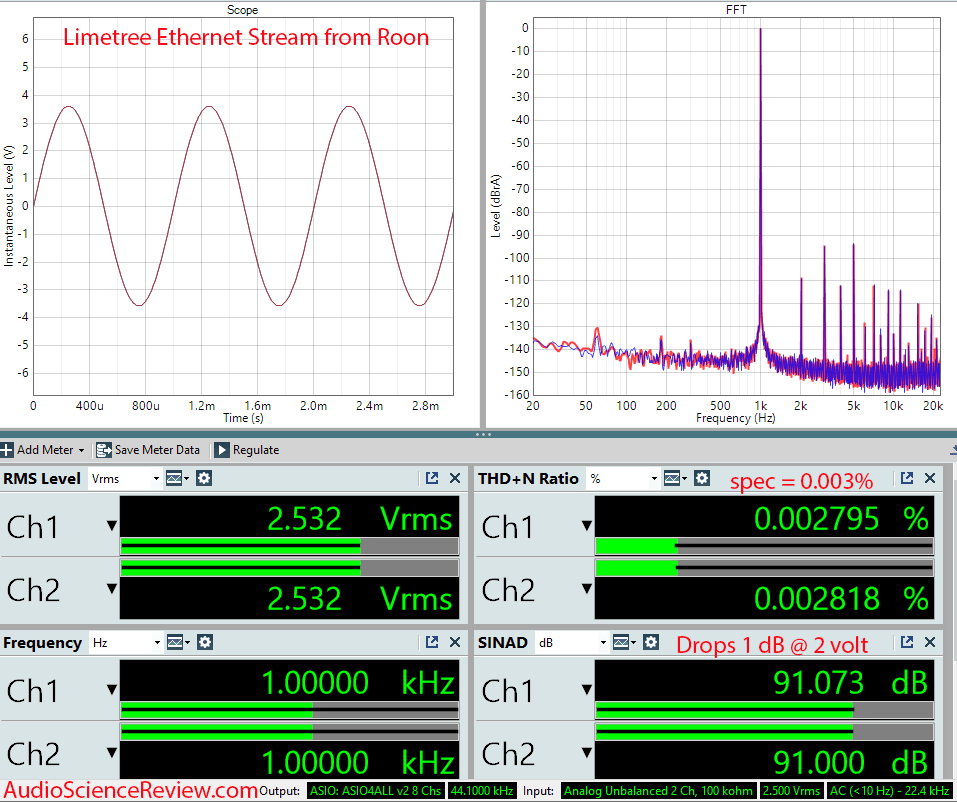The height and width of the screenshot is (802, 957).
Task: Click the Add Meter plus icon
Action: tap(7, 450)
